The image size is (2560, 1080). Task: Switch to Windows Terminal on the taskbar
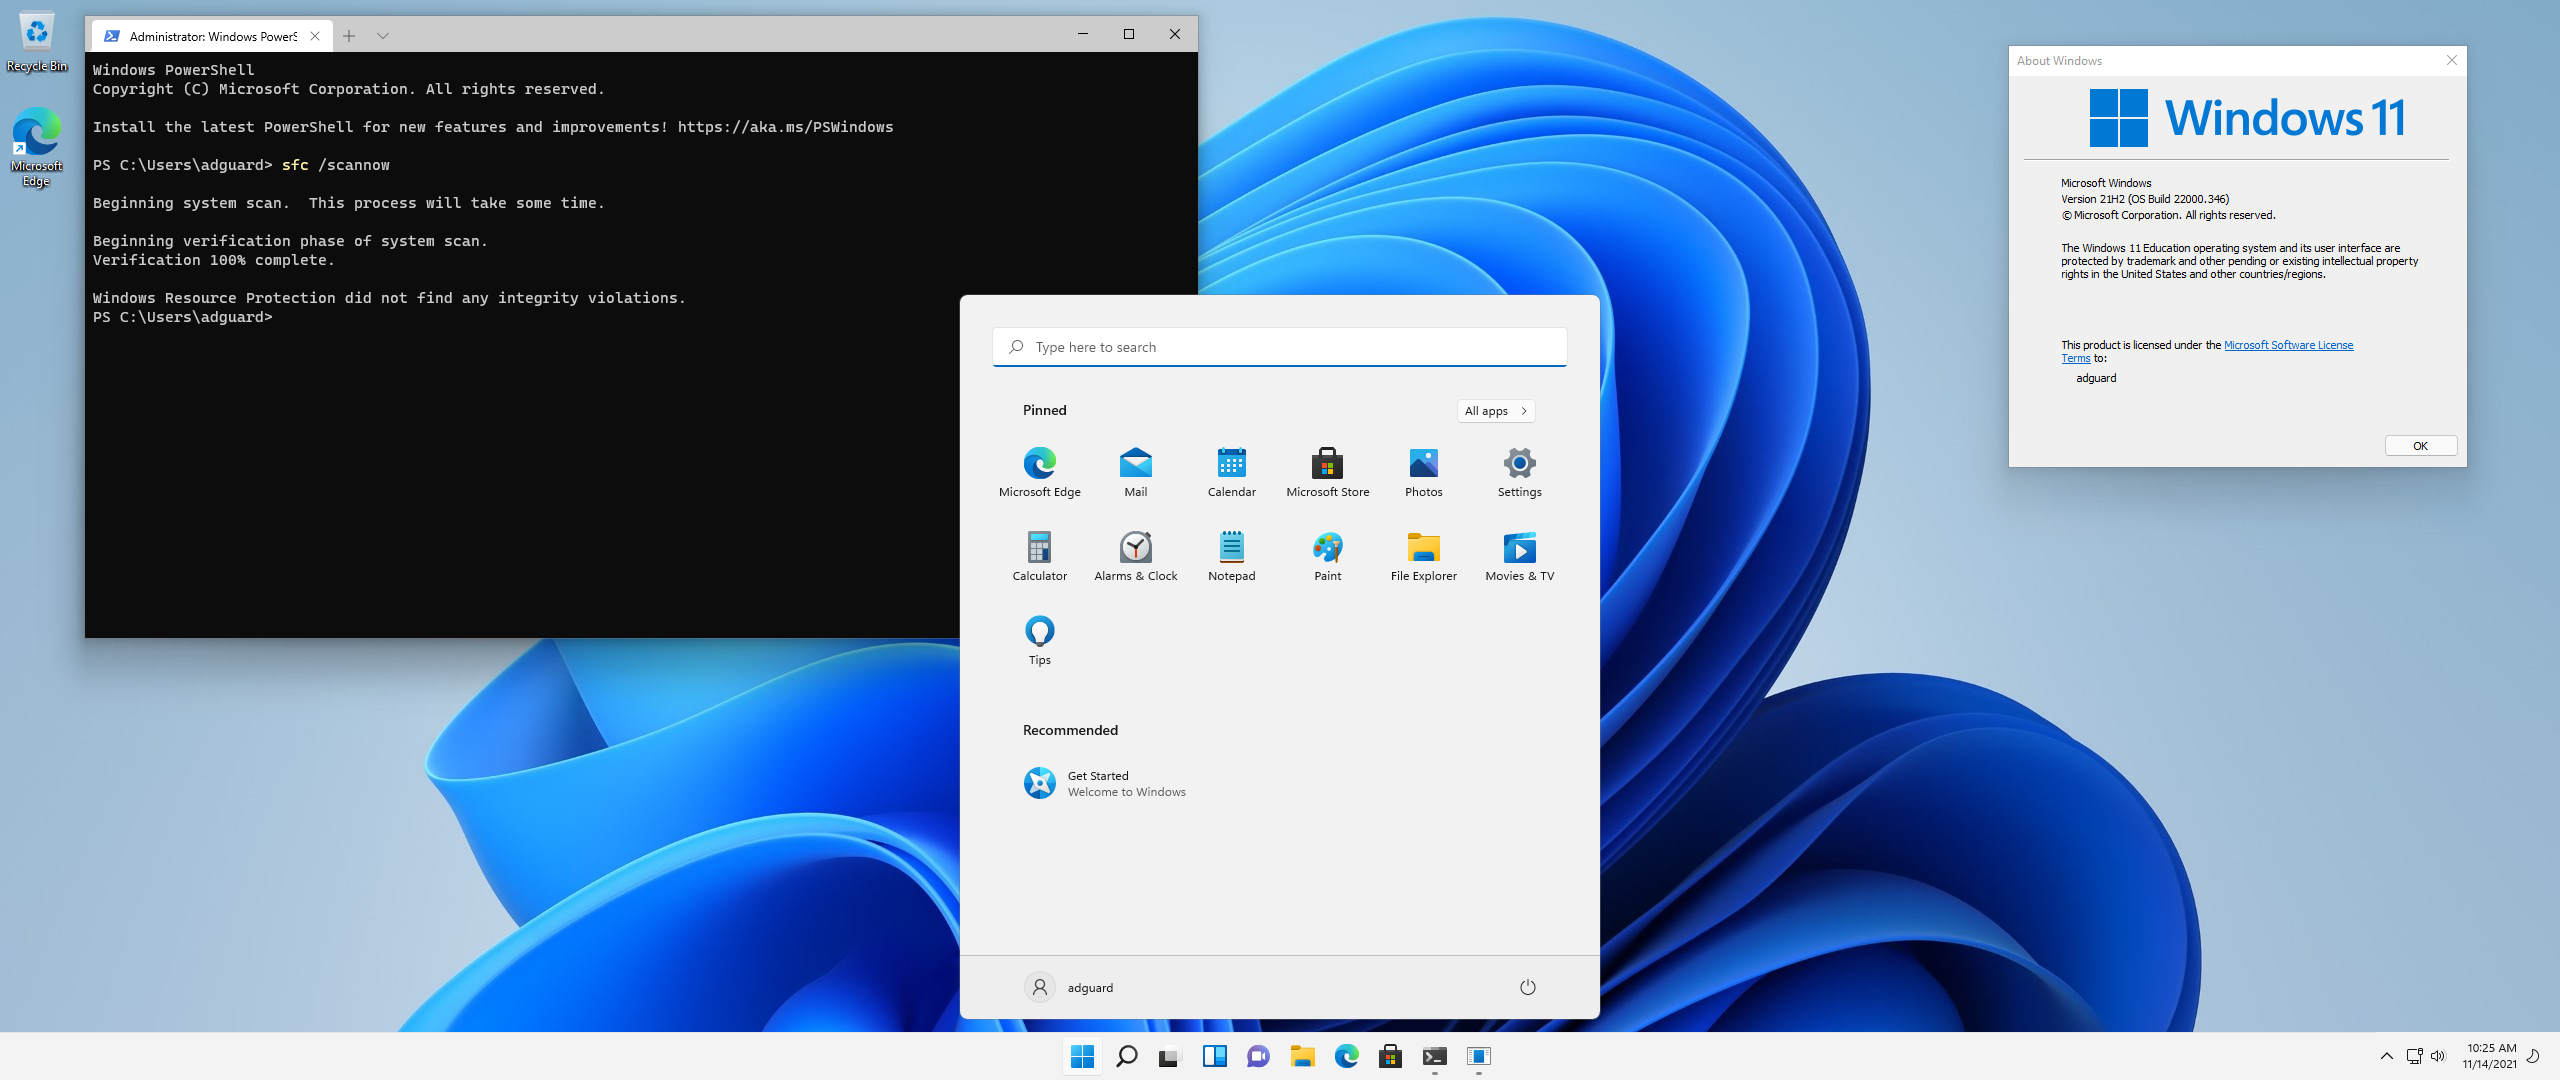[x=1434, y=1056]
